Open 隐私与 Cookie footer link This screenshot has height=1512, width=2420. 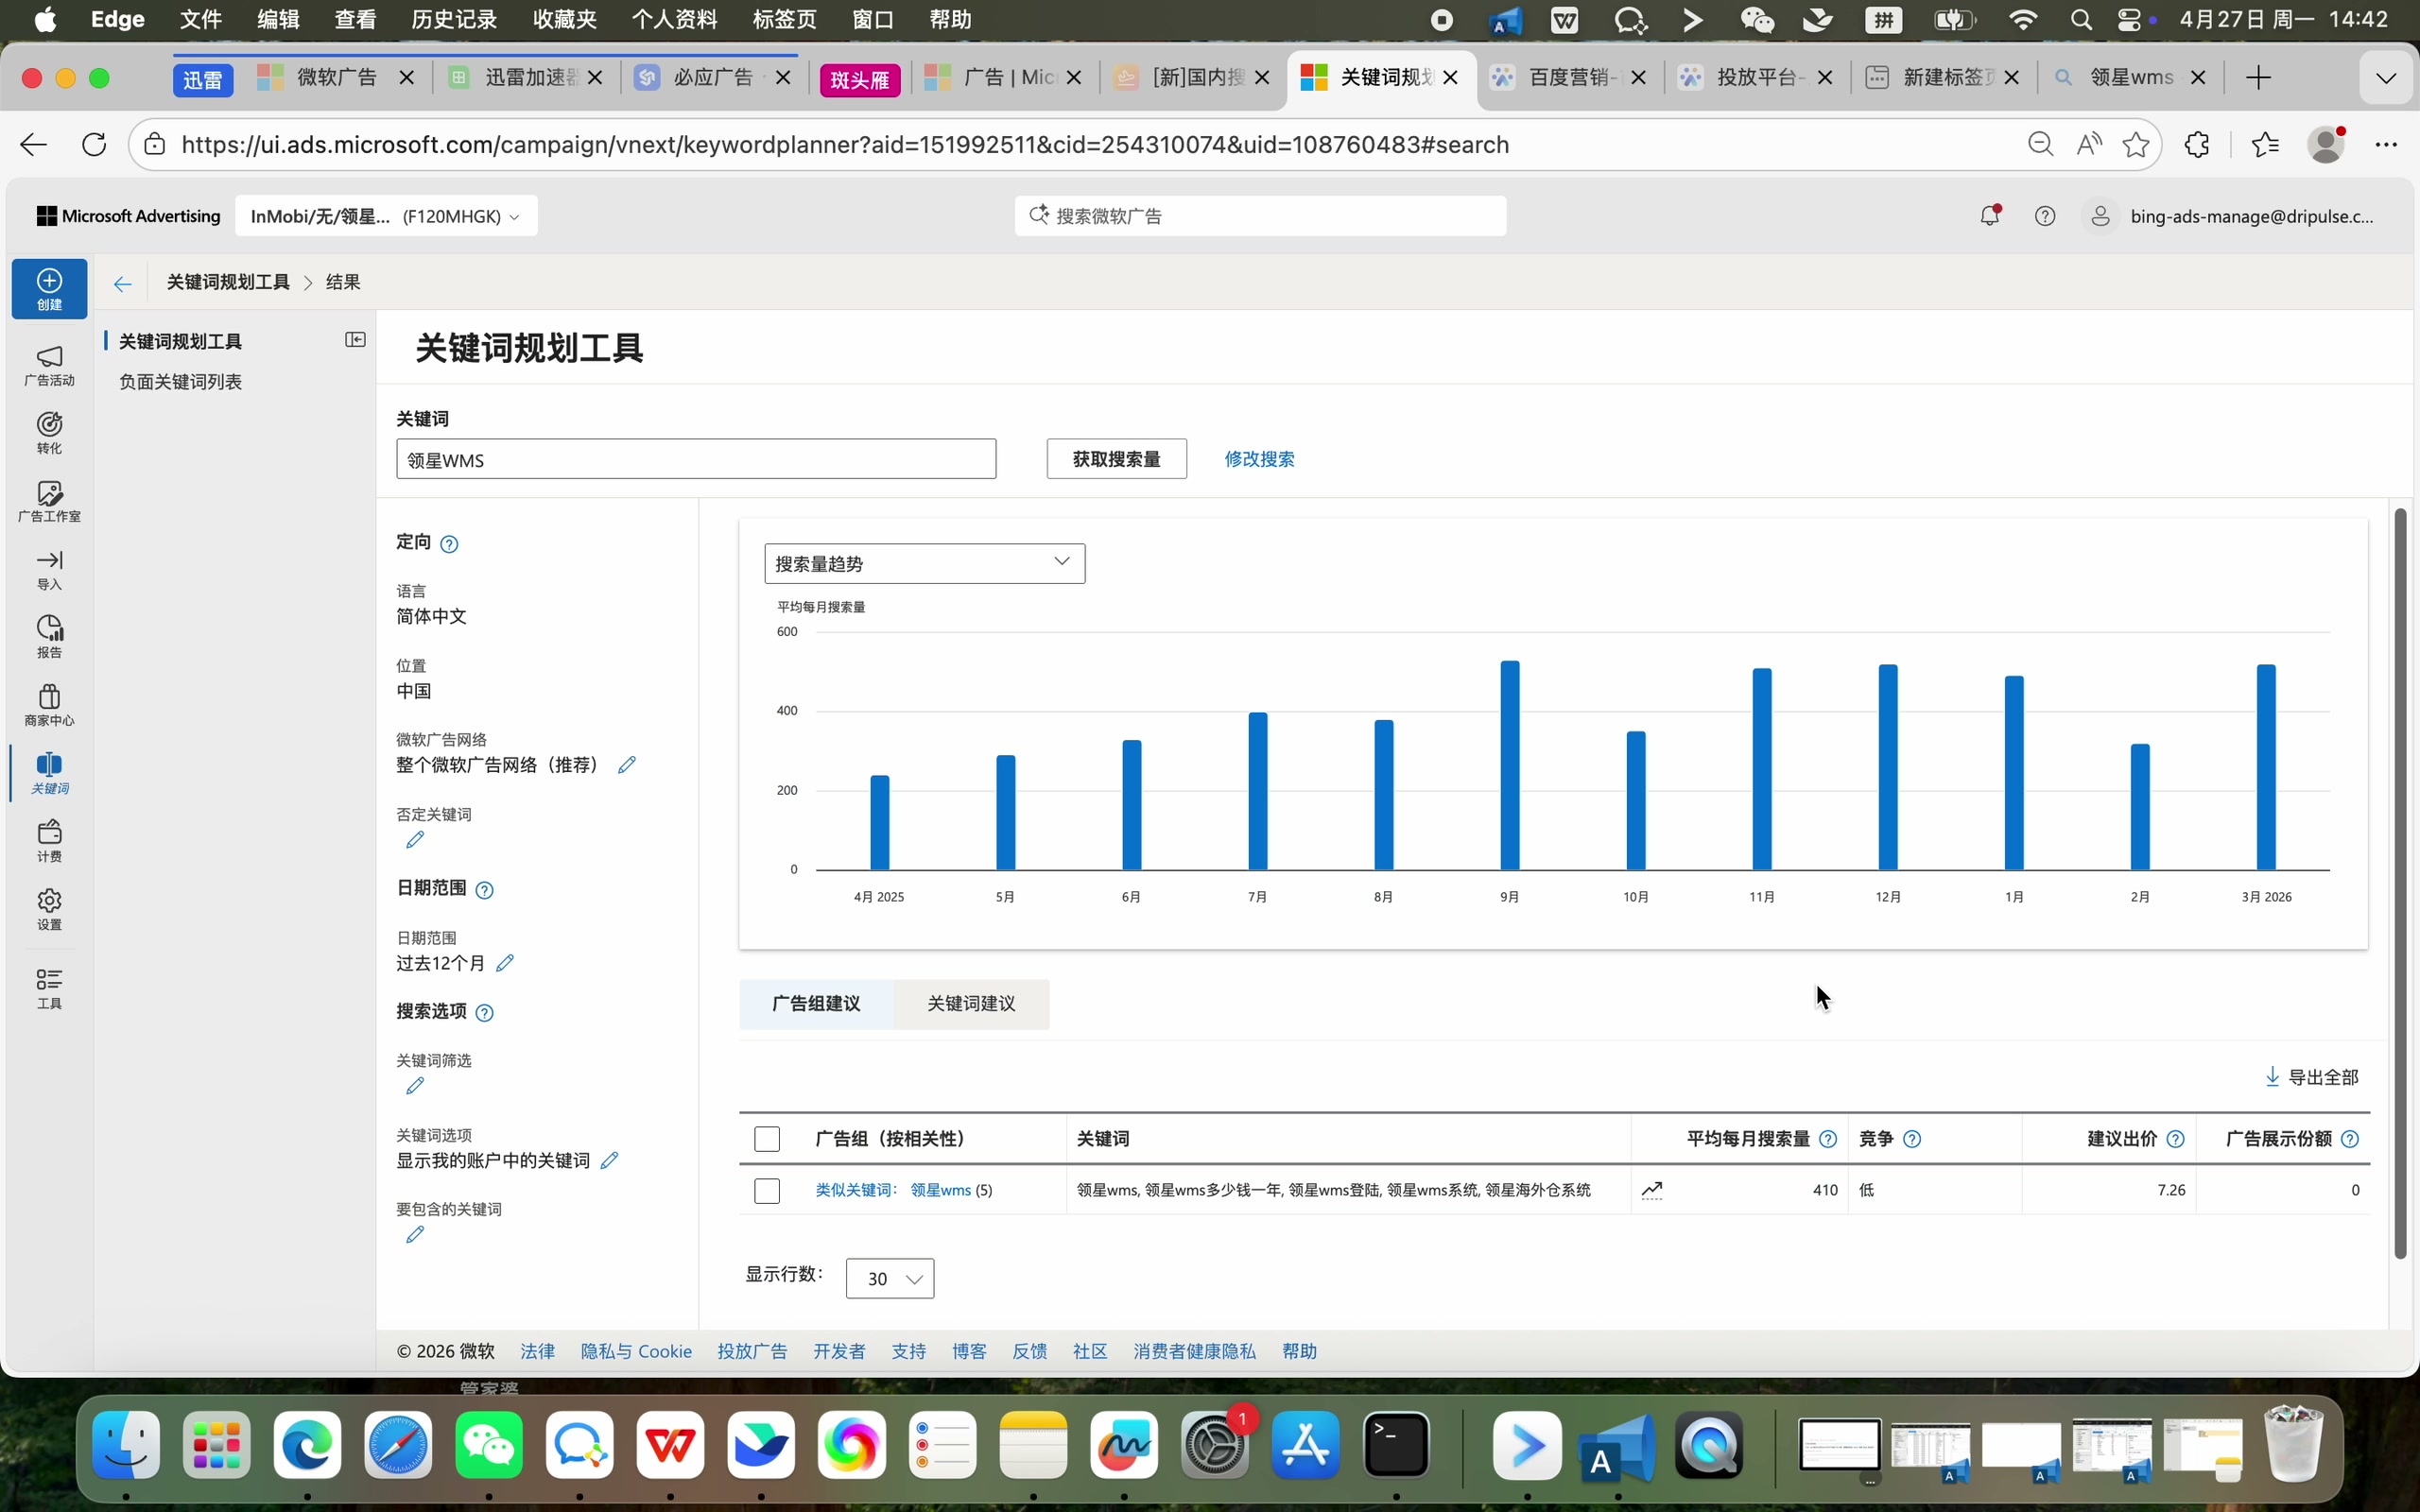click(636, 1351)
